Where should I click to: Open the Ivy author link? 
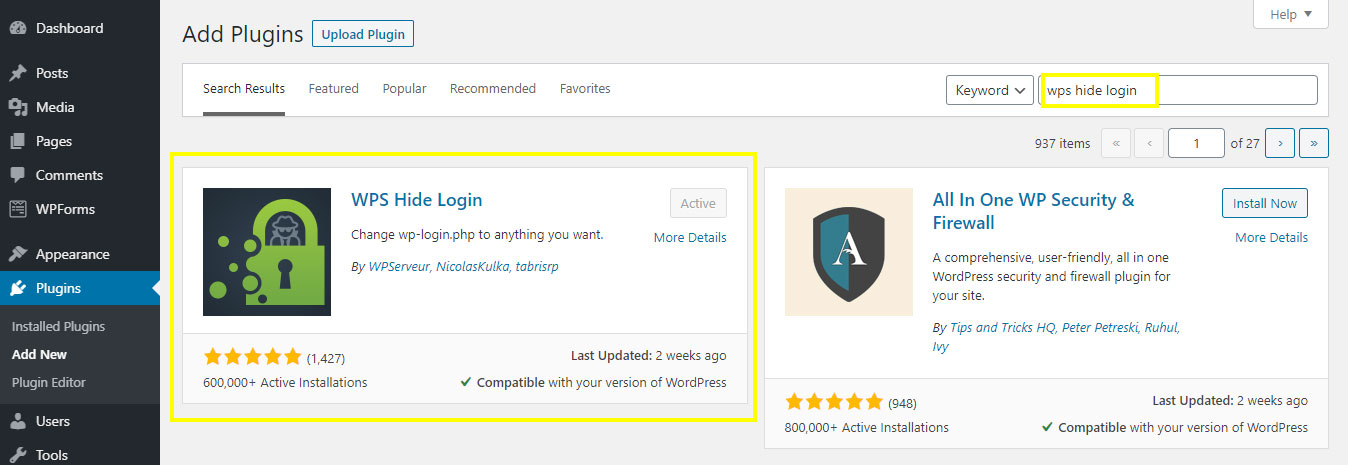tap(940, 347)
